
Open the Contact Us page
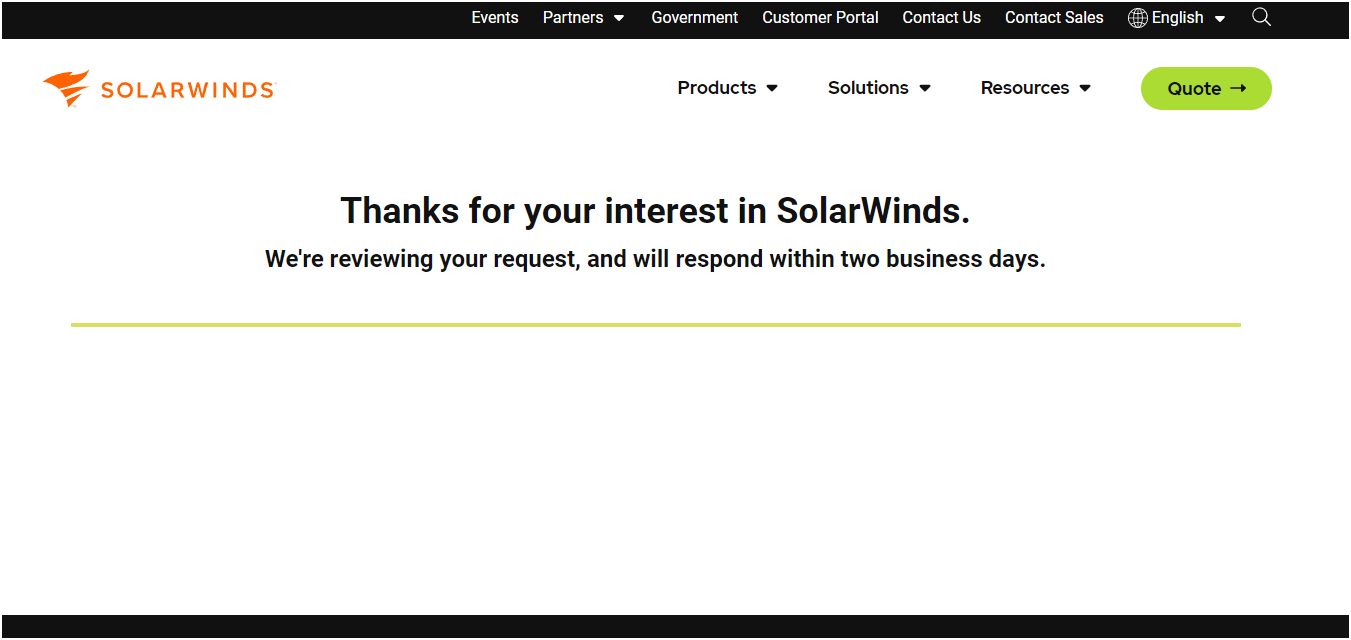(941, 18)
